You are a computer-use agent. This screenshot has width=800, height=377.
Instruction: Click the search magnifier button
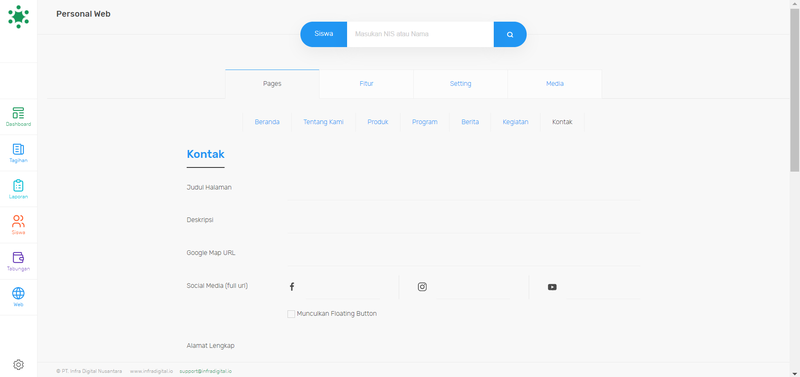click(510, 34)
